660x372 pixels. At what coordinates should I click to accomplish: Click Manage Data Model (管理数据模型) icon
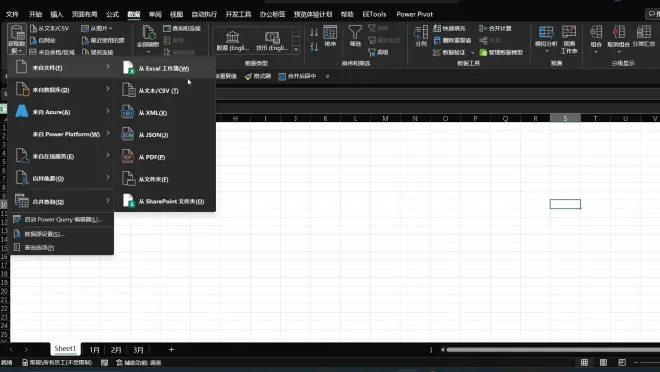[x=483, y=52]
